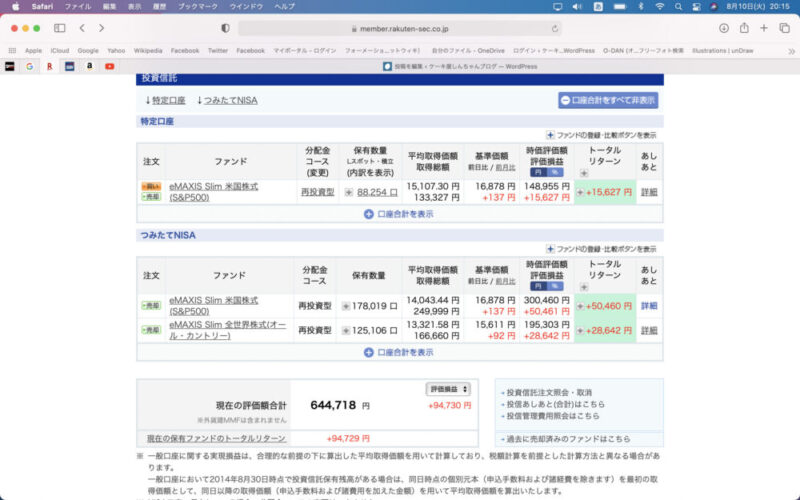Expand トータルリターン header plus in 特定口座
Viewport: 800px width, 500px height.
[584, 173]
